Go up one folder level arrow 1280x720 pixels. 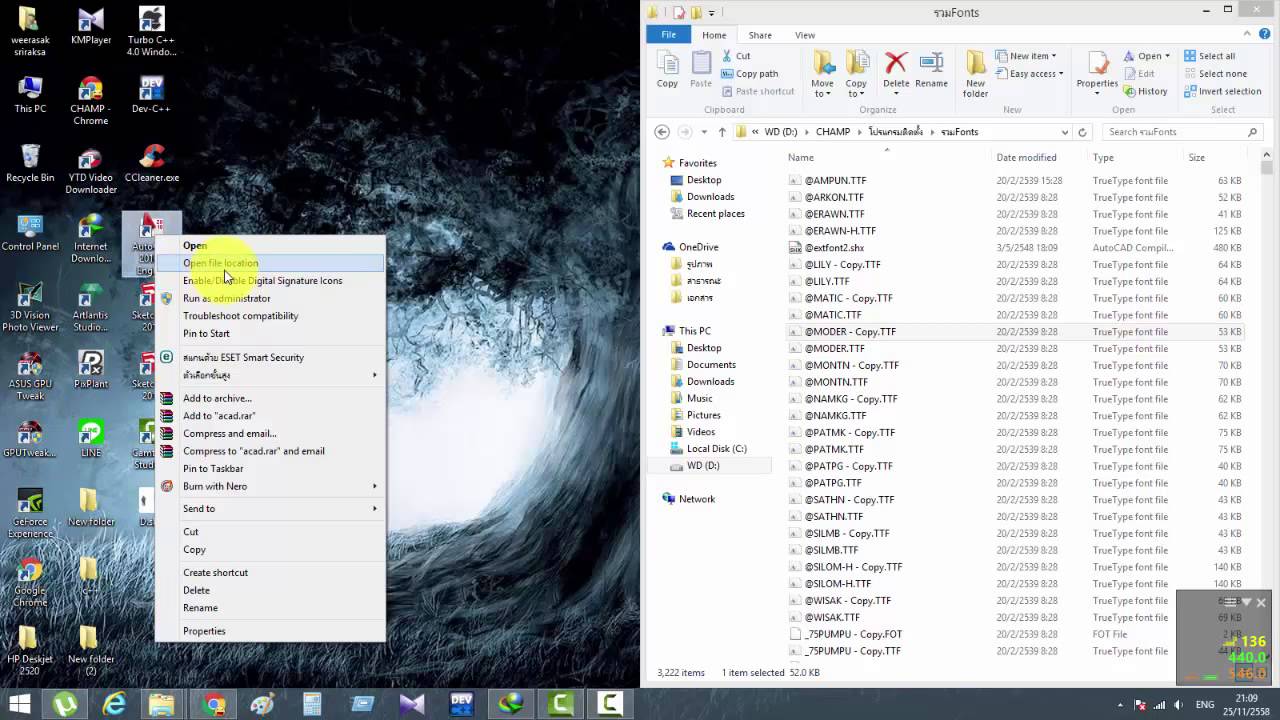pos(722,132)
